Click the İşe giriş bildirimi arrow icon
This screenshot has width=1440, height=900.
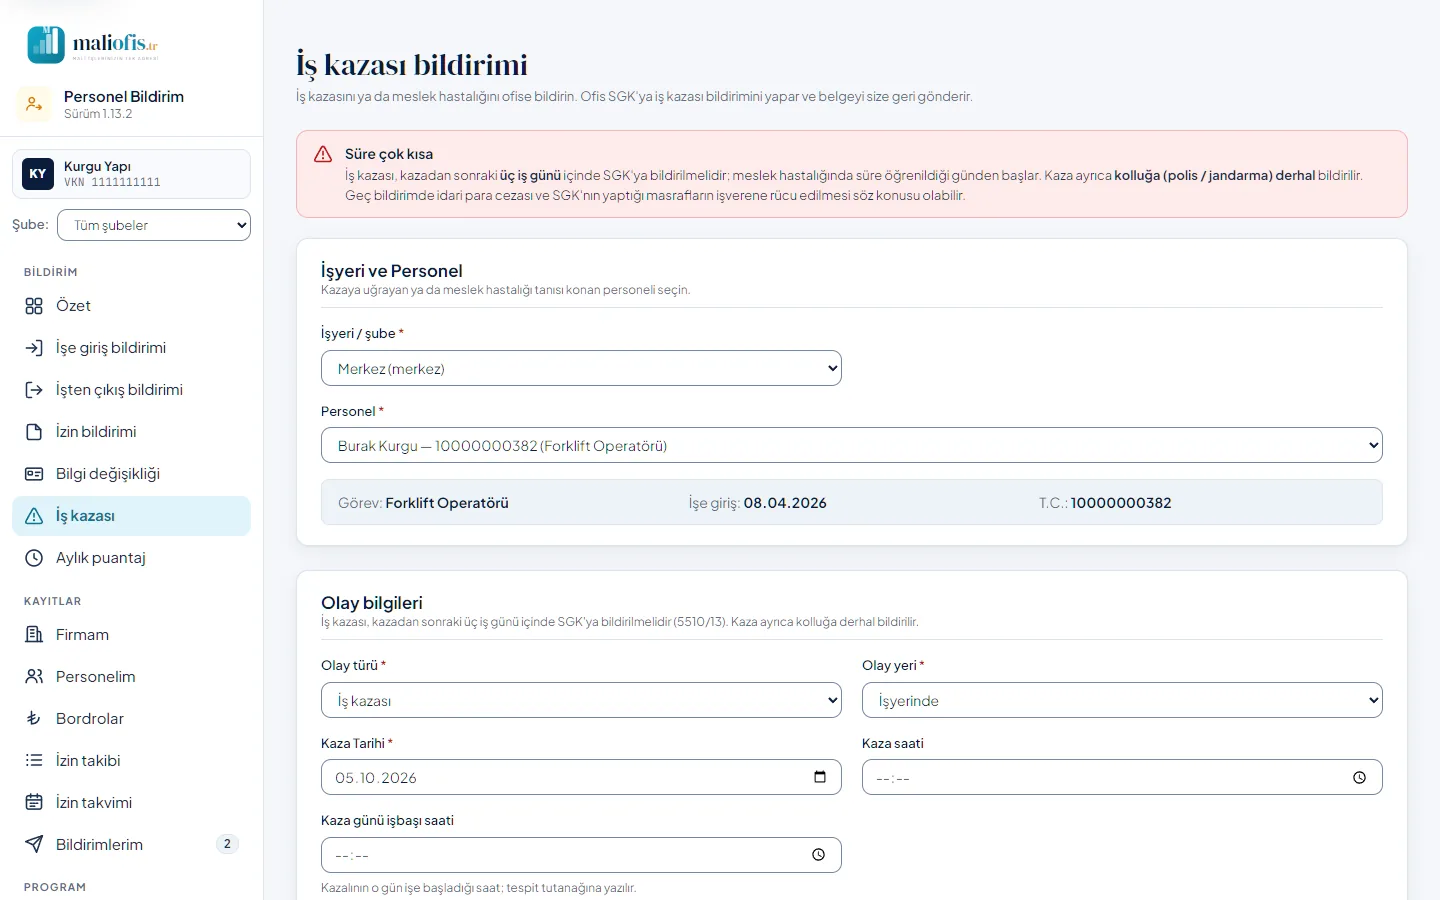[x=34, y=348]
